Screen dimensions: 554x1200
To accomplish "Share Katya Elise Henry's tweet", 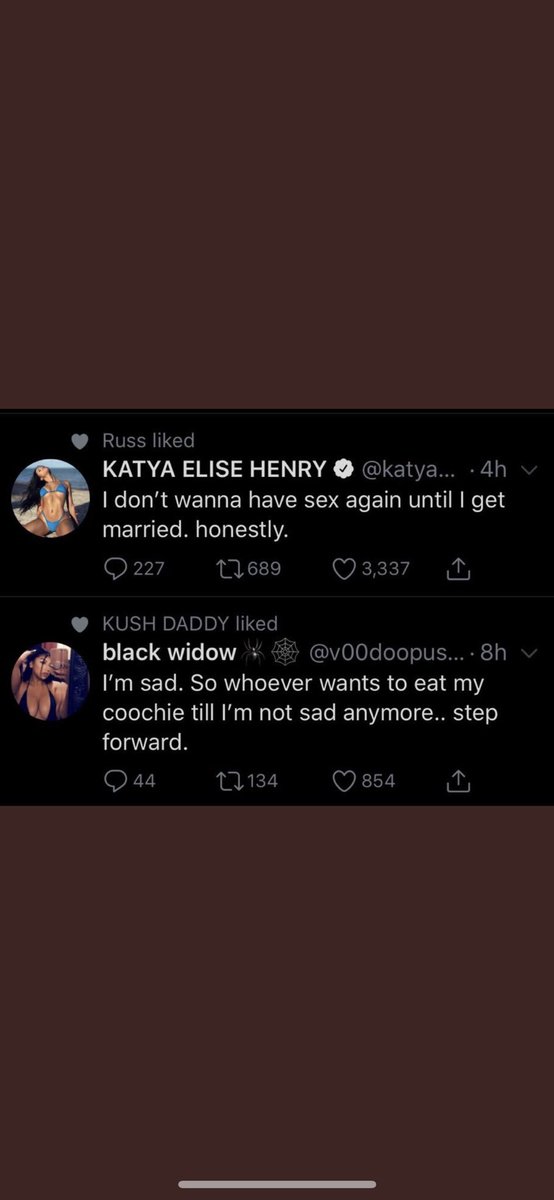I will (458, 569).
